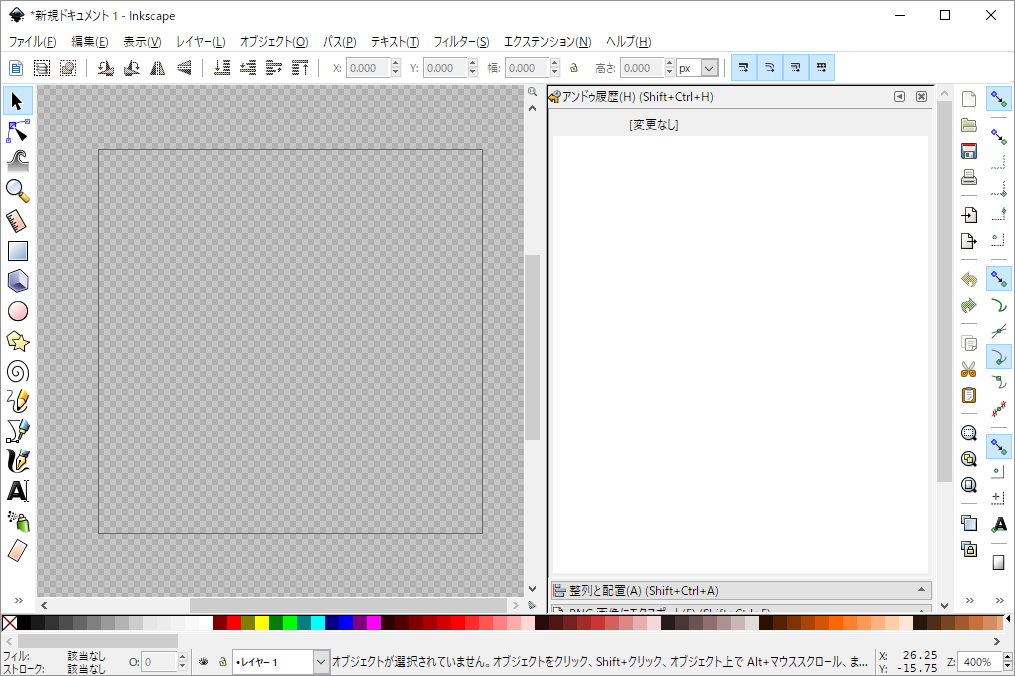
Task: Open the エクステンション(N) menu
Action: point(548,41)
